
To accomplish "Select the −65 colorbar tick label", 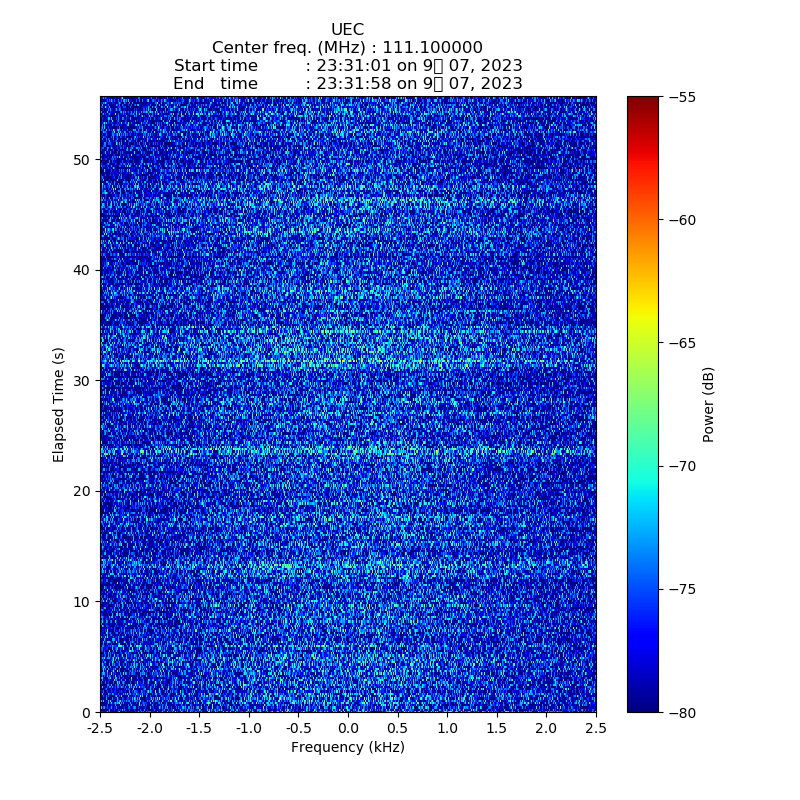I will coord(685,343).
